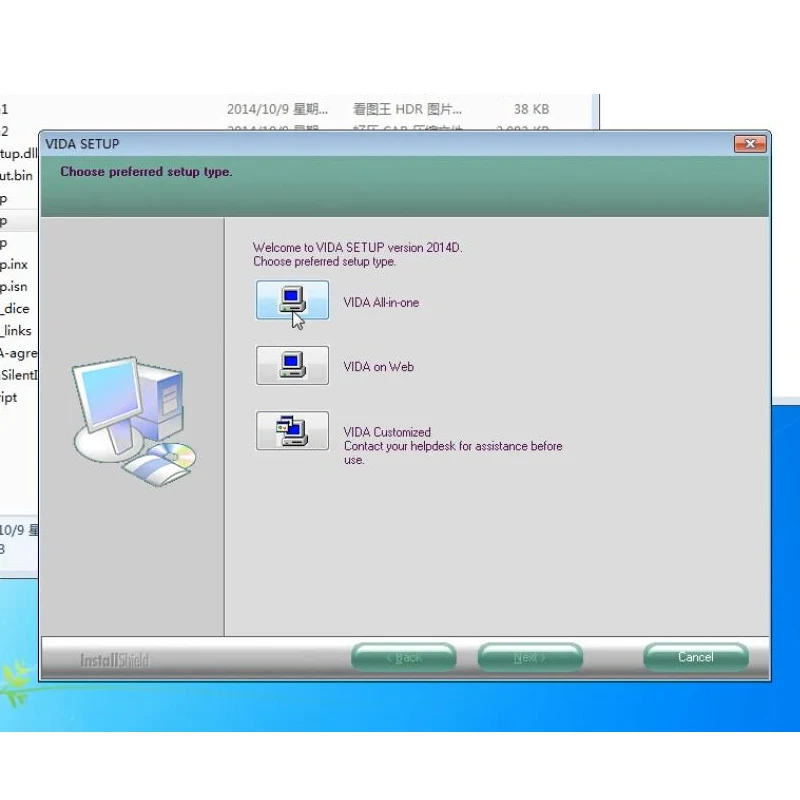The width and height of the screenshot is (800, 800).
Task: Click the 'VIDA Customized' label text
Action: coord(387,432)
